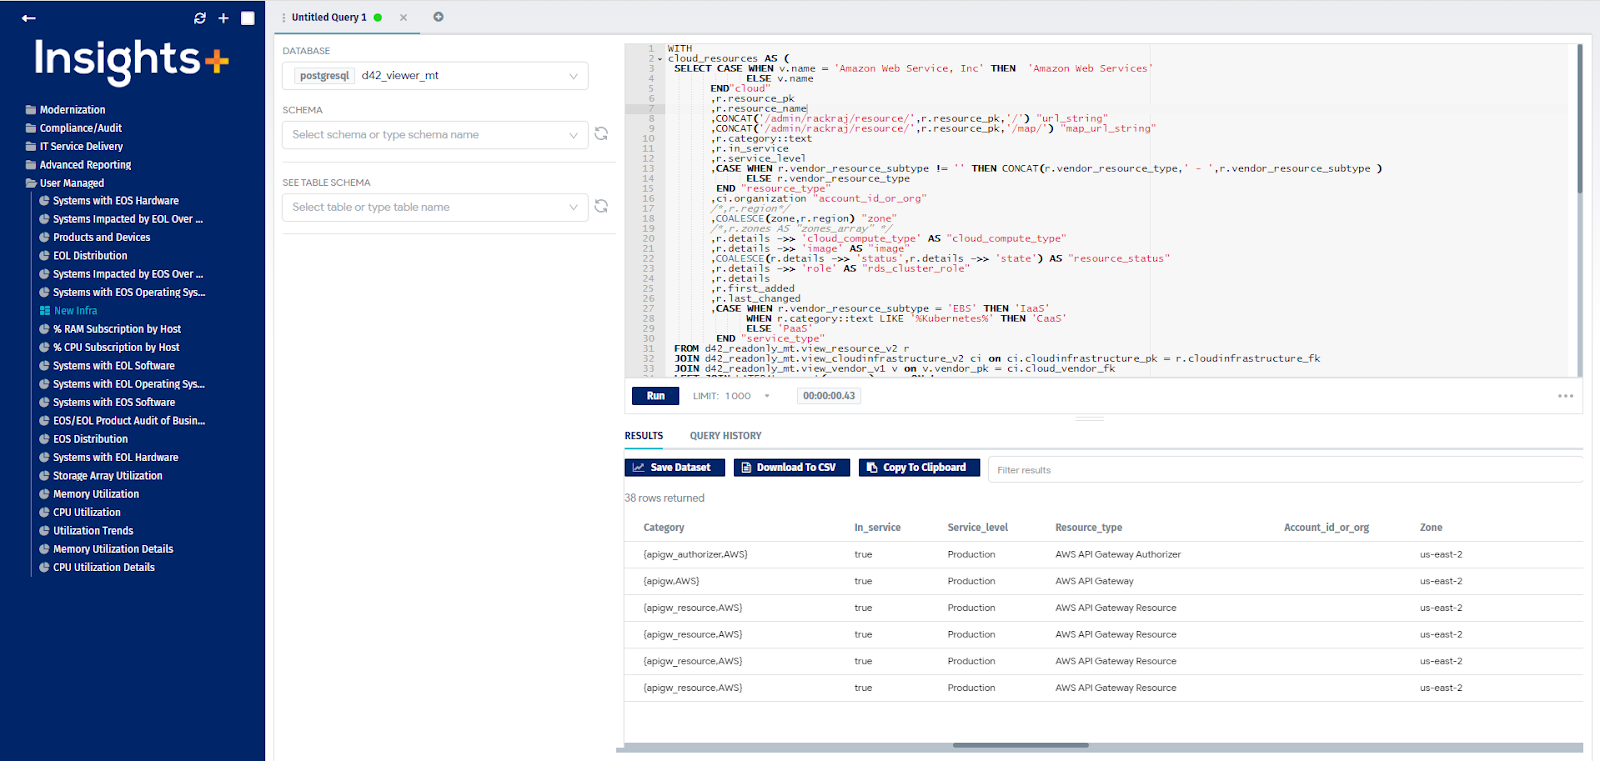Close the Untitled Query 1 tab
Image resolution: width=1600 pixels, height=761 pixels.
point(403,17)
